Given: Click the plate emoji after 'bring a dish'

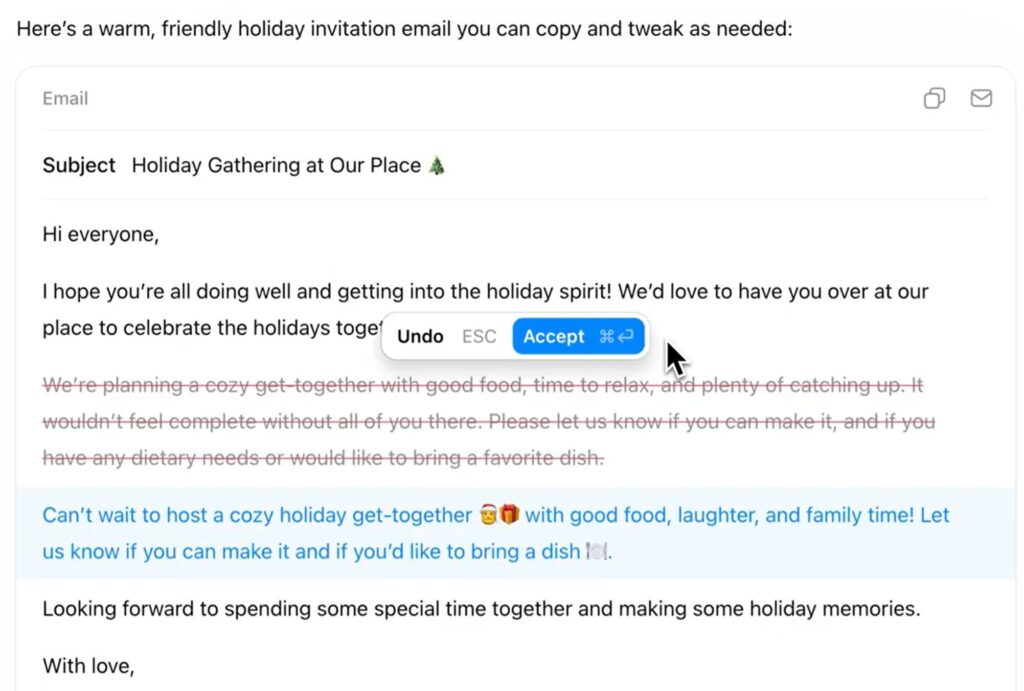Looking at the screenshot, I should click(597, 552).
